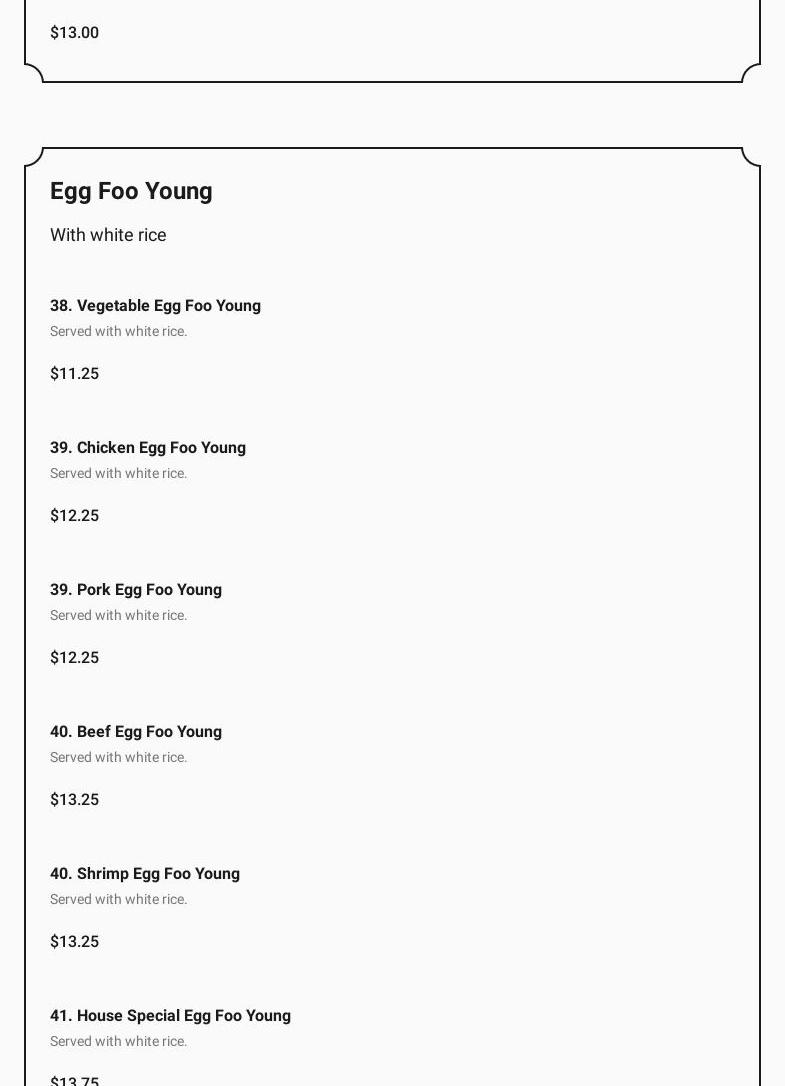Image resolution: width=785 pixels, height=1086 pixels.
Task: Click the description under Beef Egg Foo Young
Action: tap(119, 758)
